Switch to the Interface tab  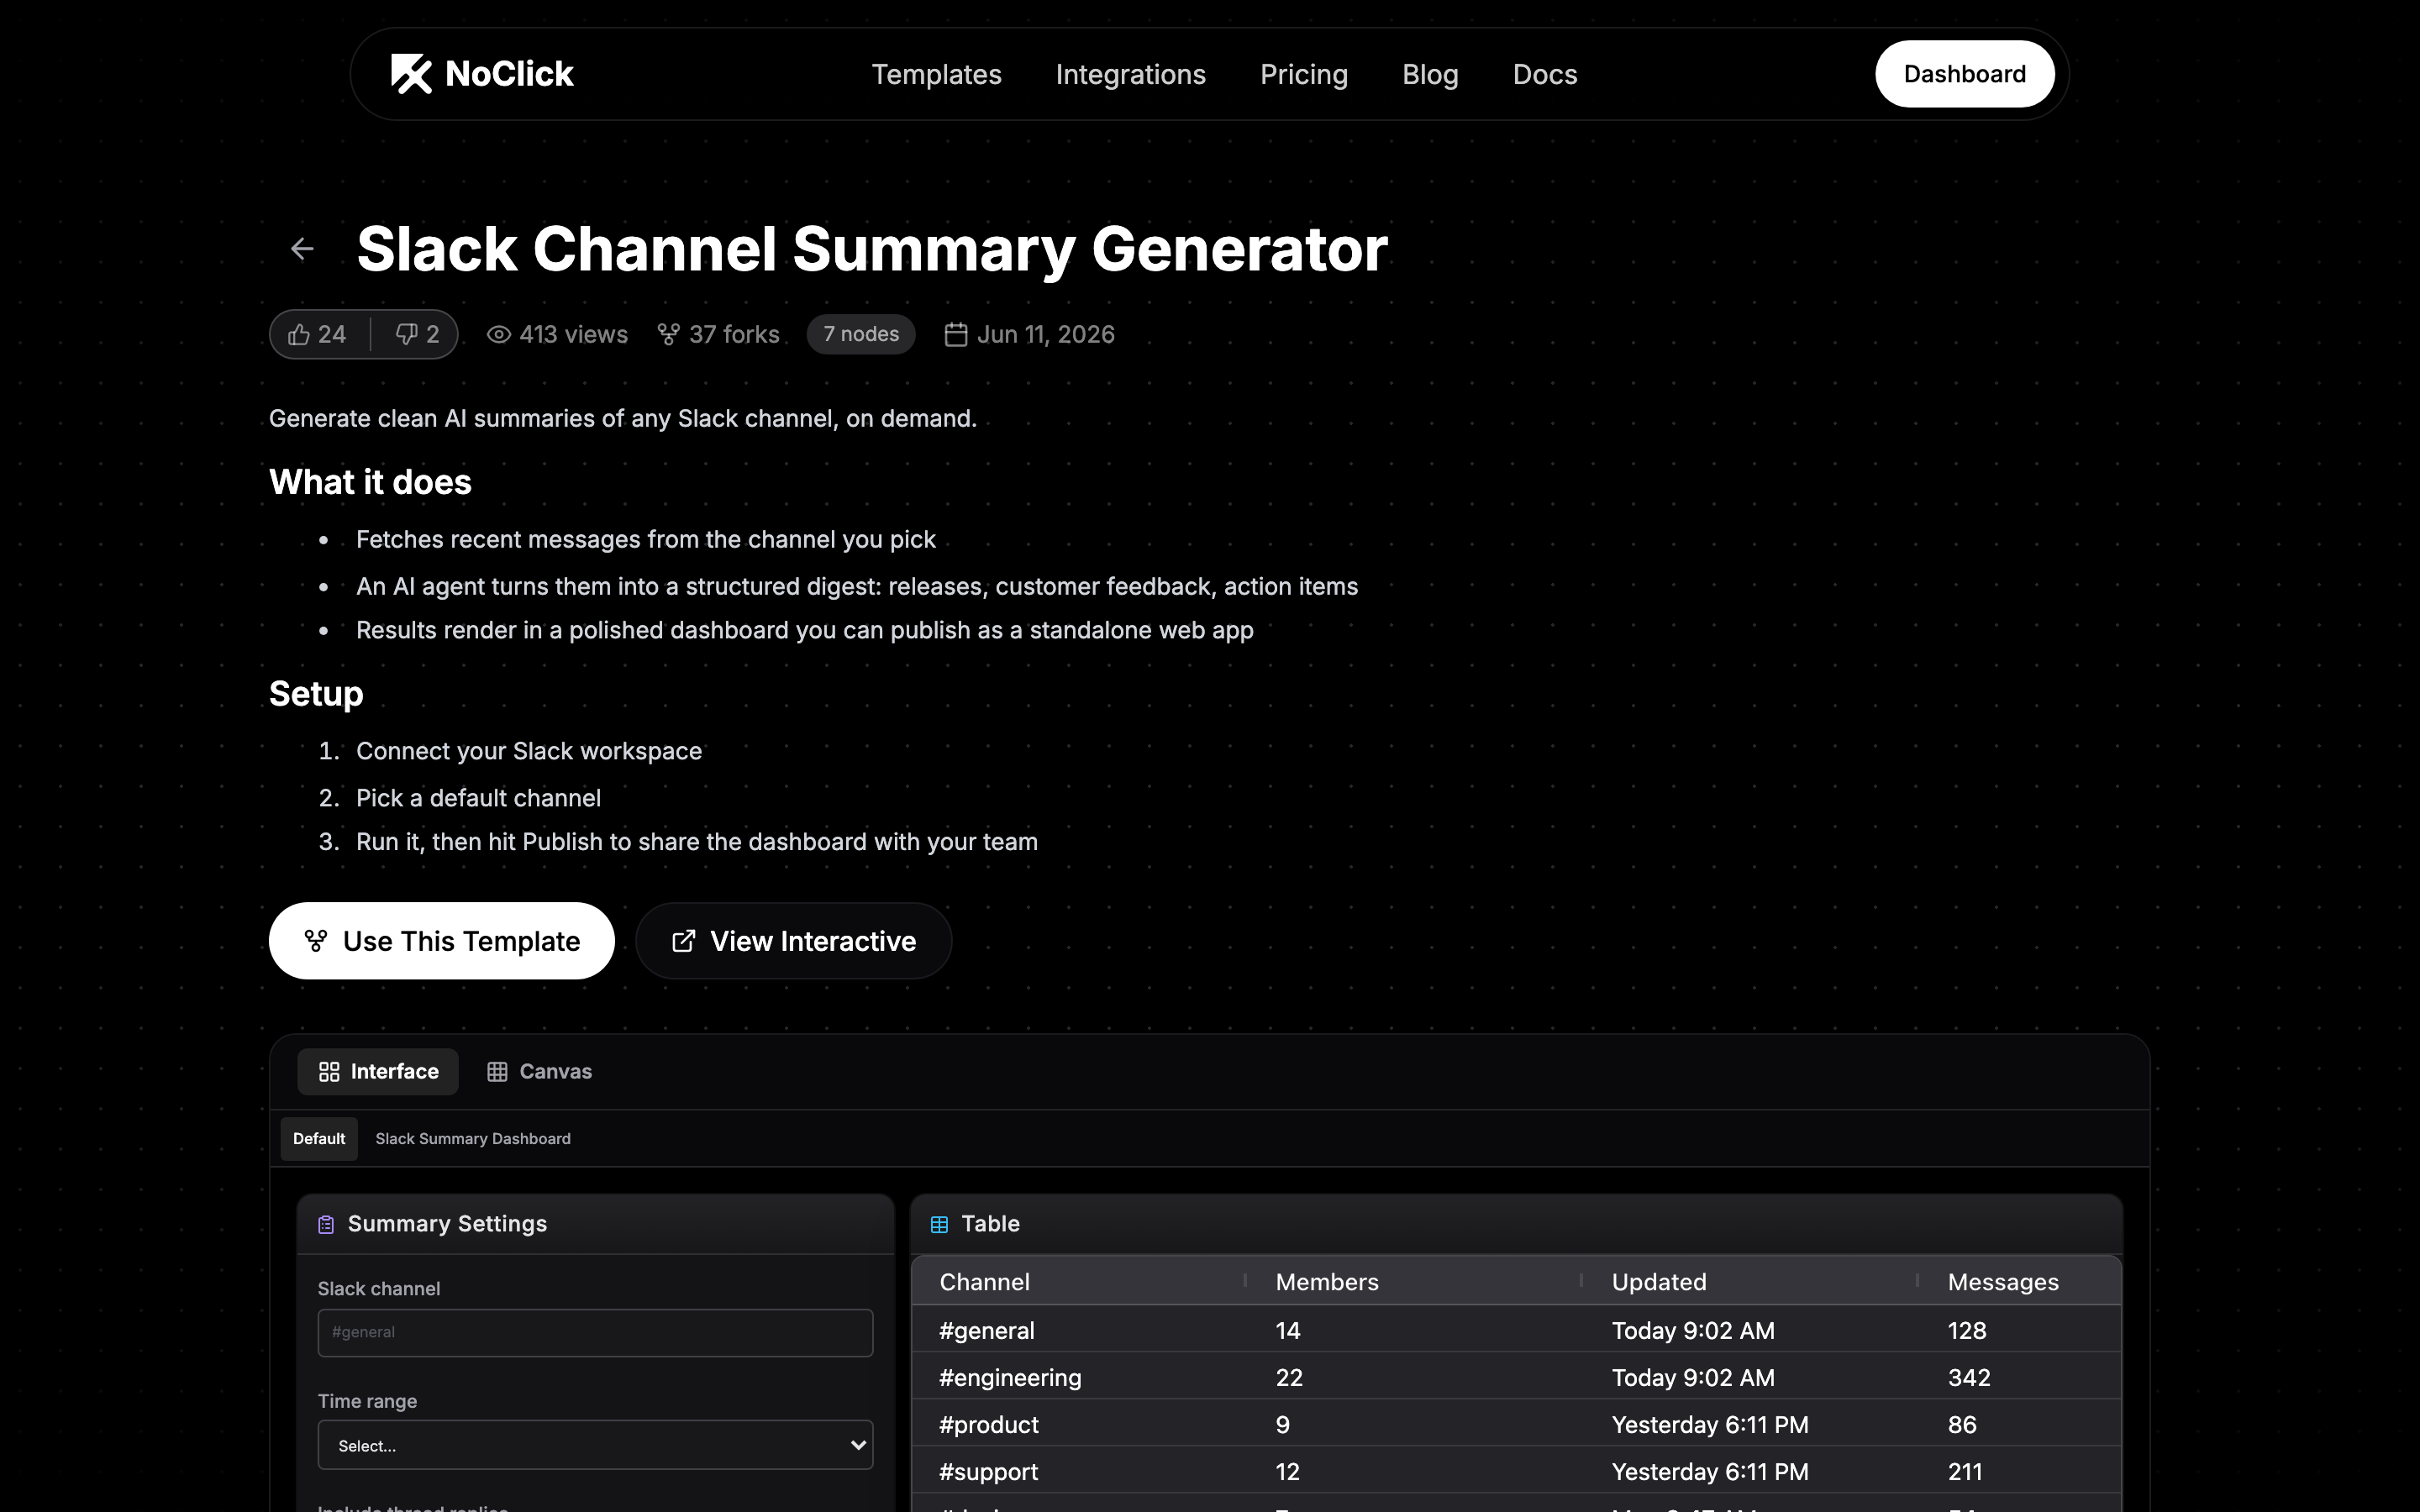[x=378, y=1072]
